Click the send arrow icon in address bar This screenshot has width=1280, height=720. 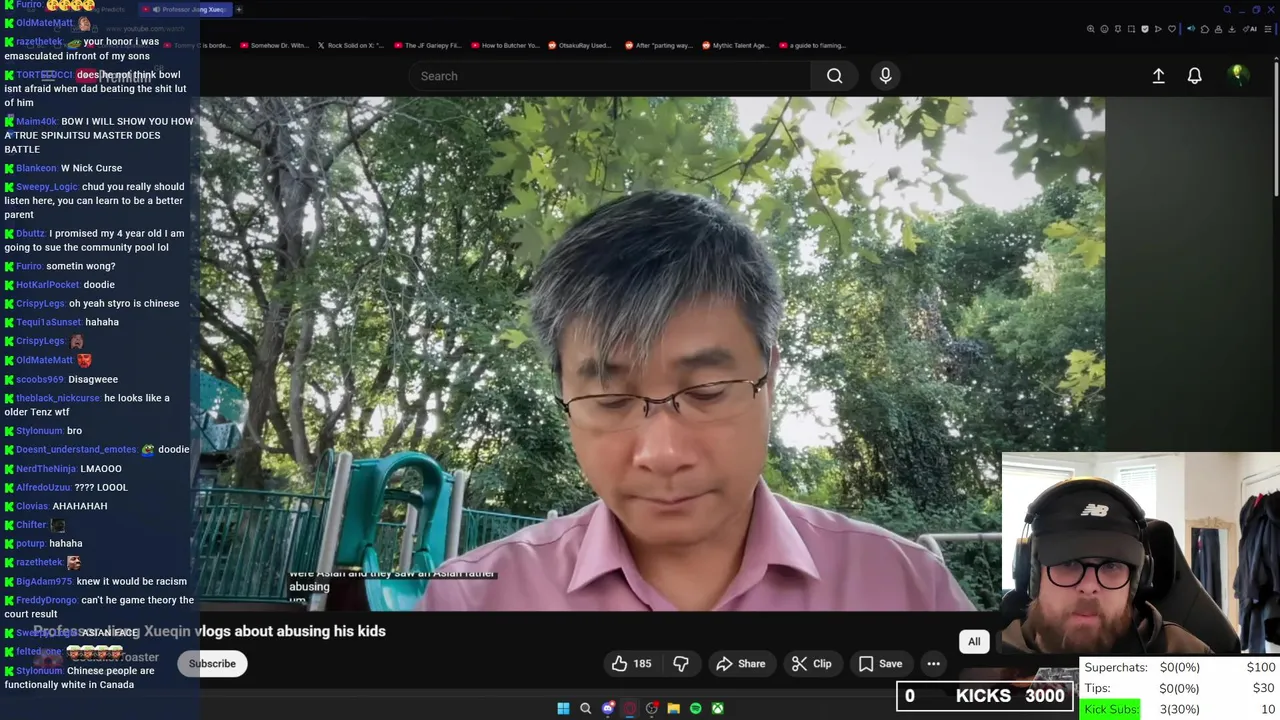click(x=1158, y=29)
